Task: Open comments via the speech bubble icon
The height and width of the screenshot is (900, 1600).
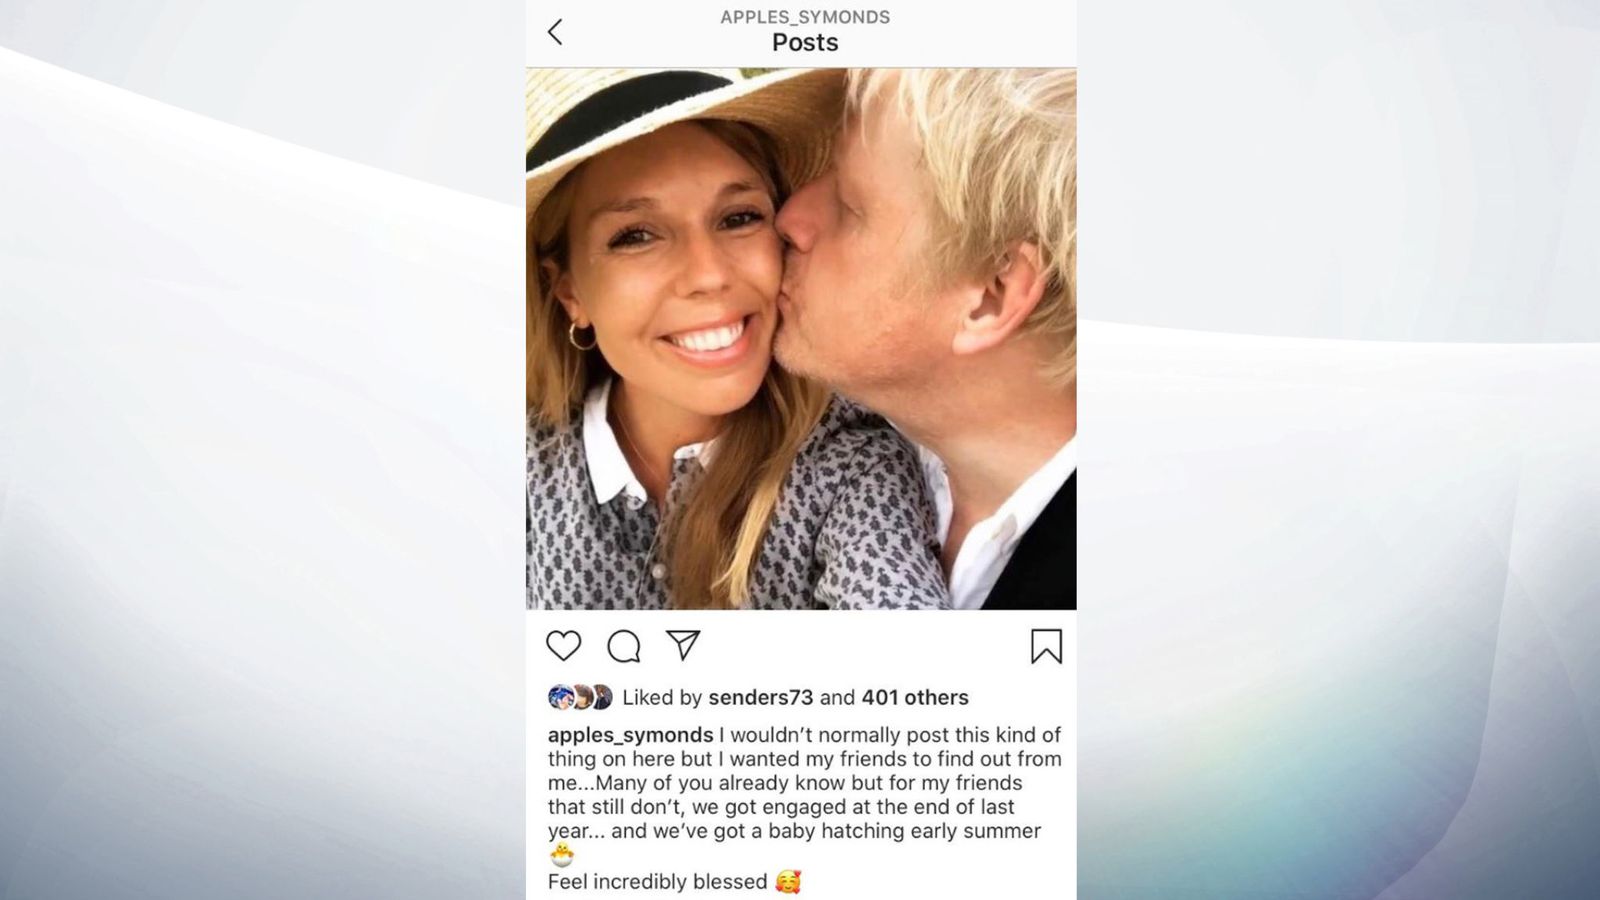Action: [624, 646]
